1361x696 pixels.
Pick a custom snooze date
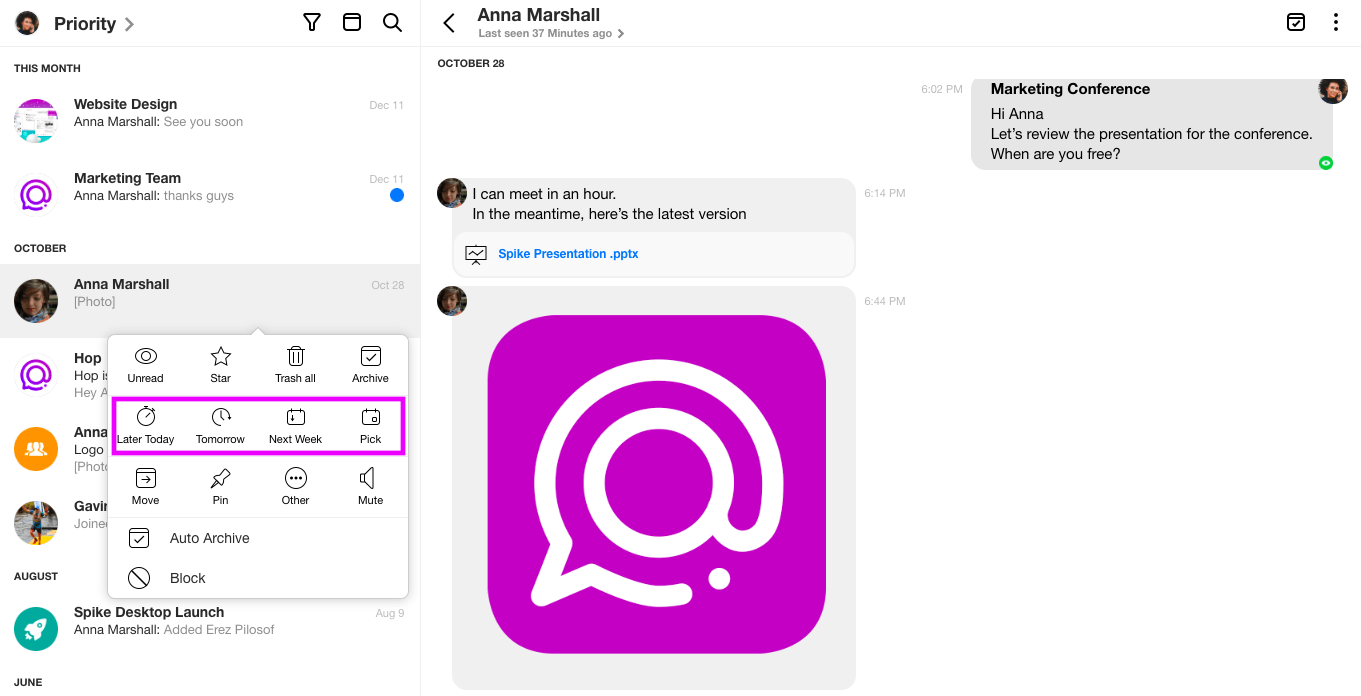pos(370,426)
